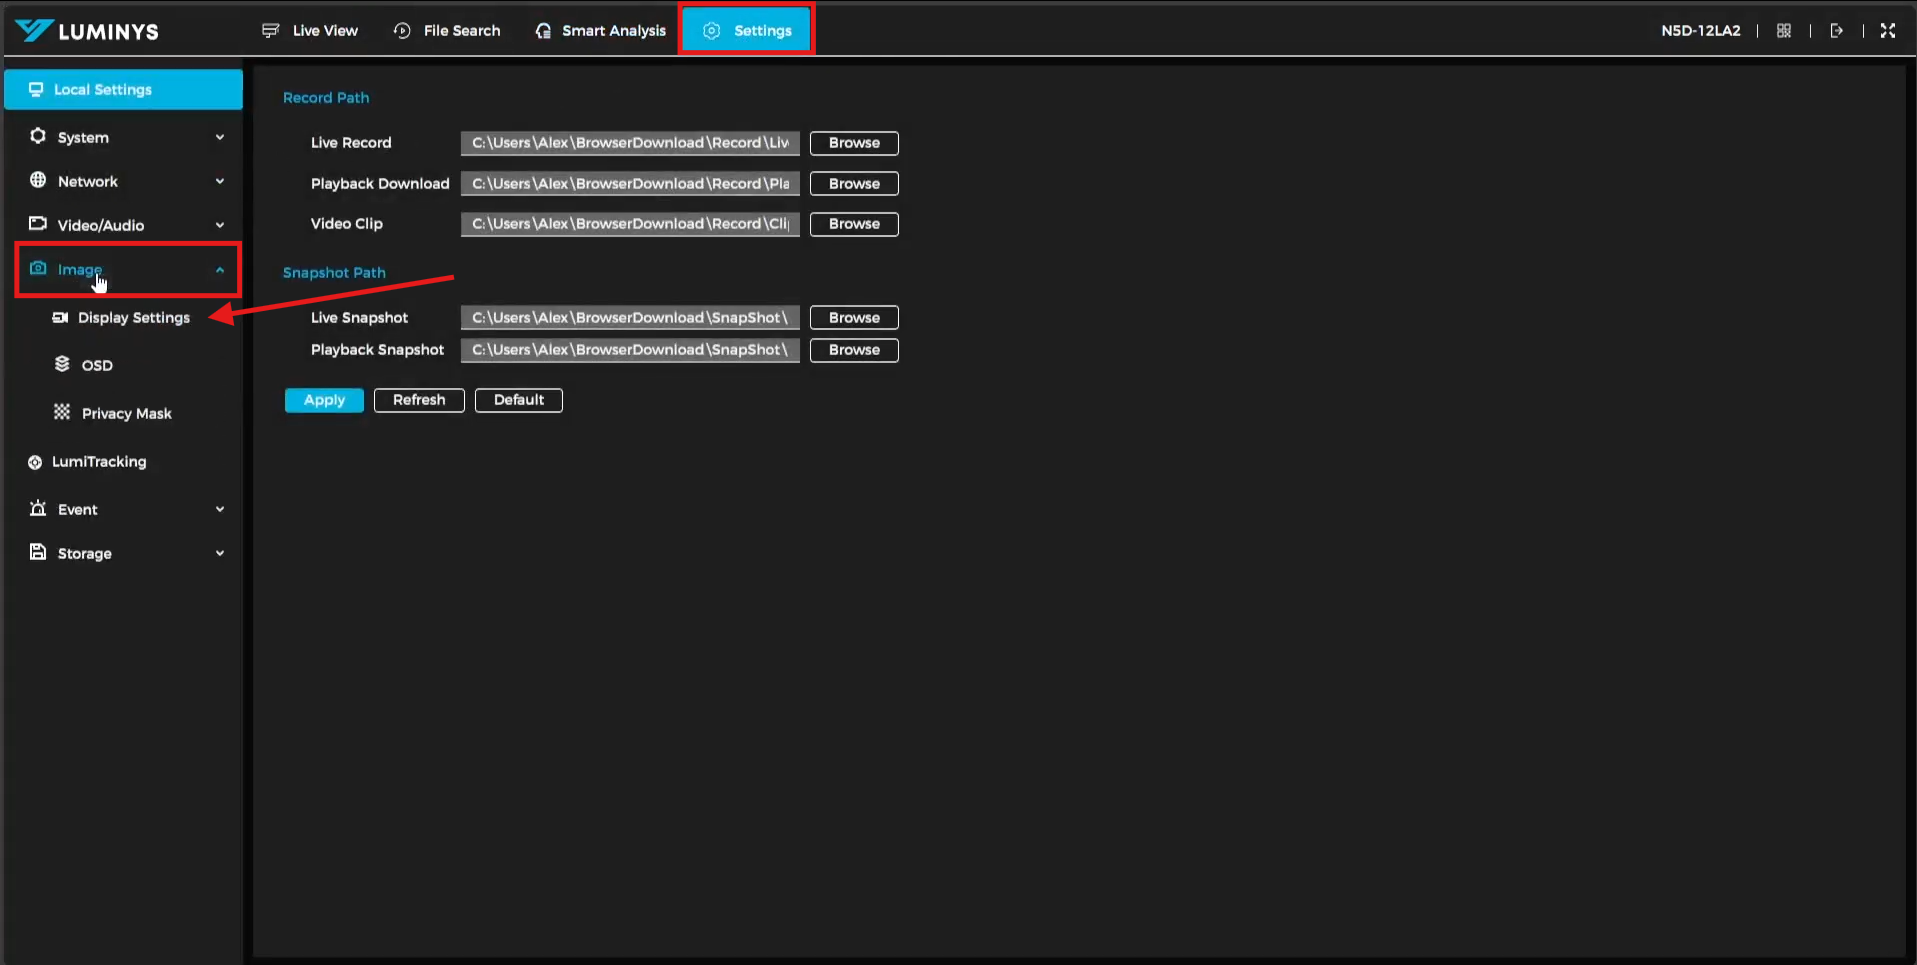
Task: Click the logout icon in top bar
Action: [1836, 31]
